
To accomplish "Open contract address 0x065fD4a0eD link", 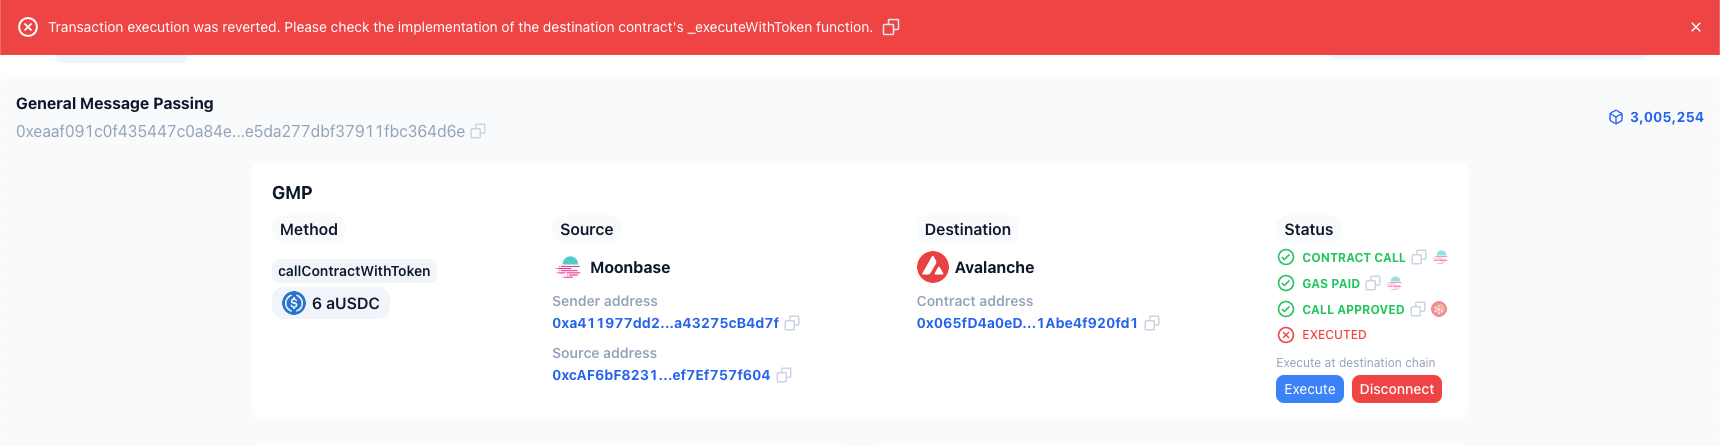I will click(1027, 323).
